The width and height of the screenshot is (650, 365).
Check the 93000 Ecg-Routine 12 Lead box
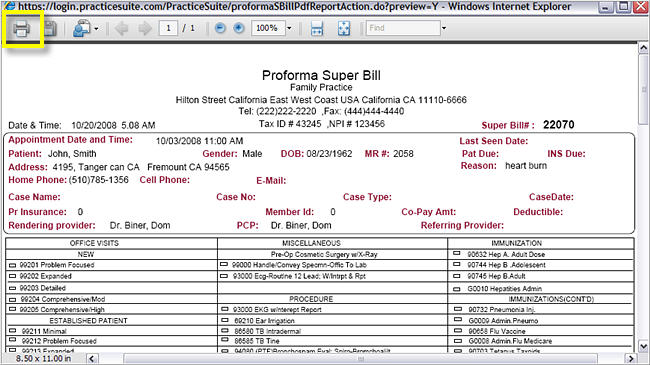224,276
